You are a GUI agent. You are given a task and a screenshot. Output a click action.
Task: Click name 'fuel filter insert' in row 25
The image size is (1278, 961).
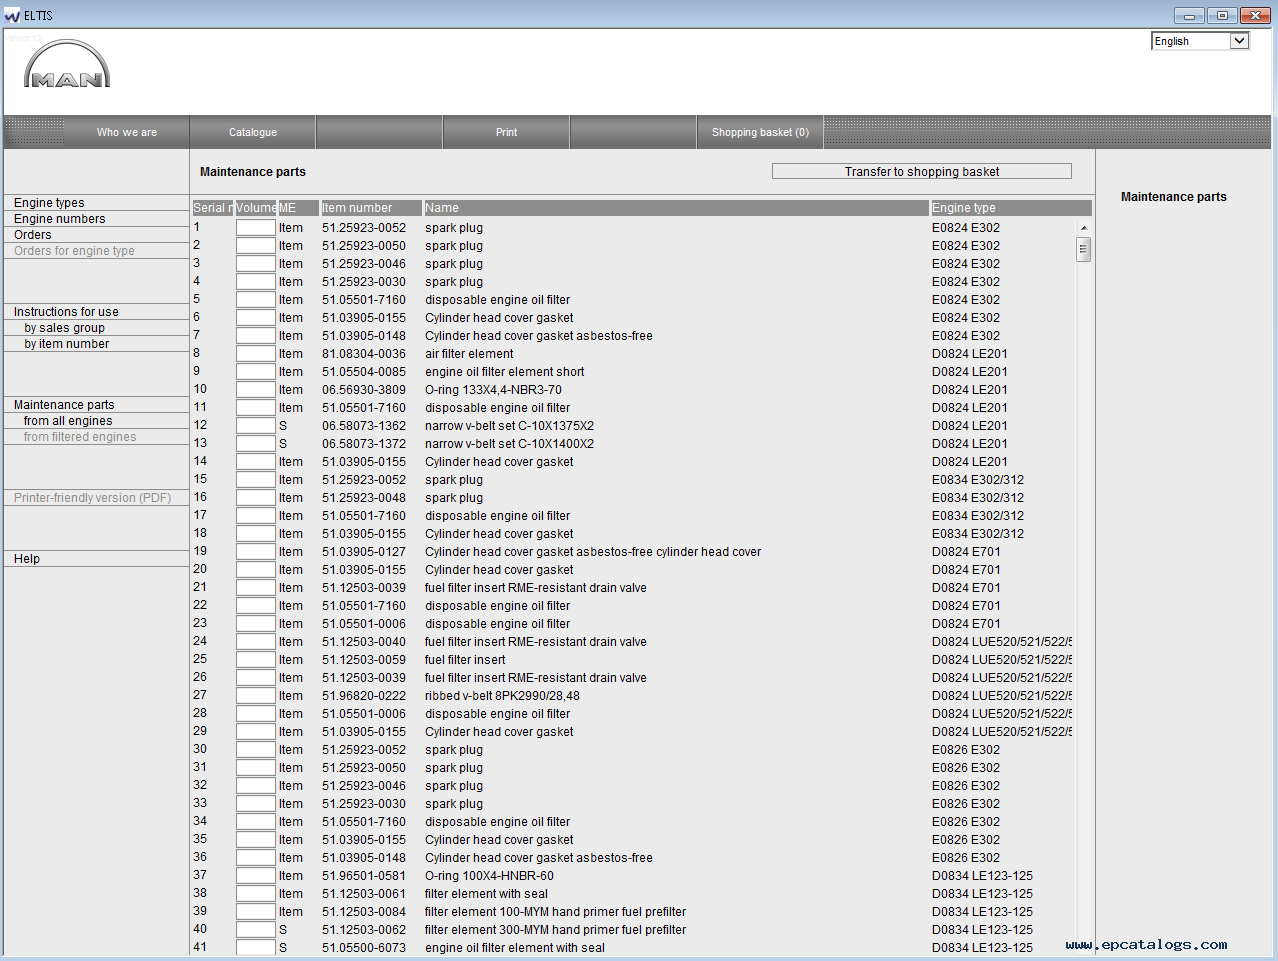[x=465, y=660]
